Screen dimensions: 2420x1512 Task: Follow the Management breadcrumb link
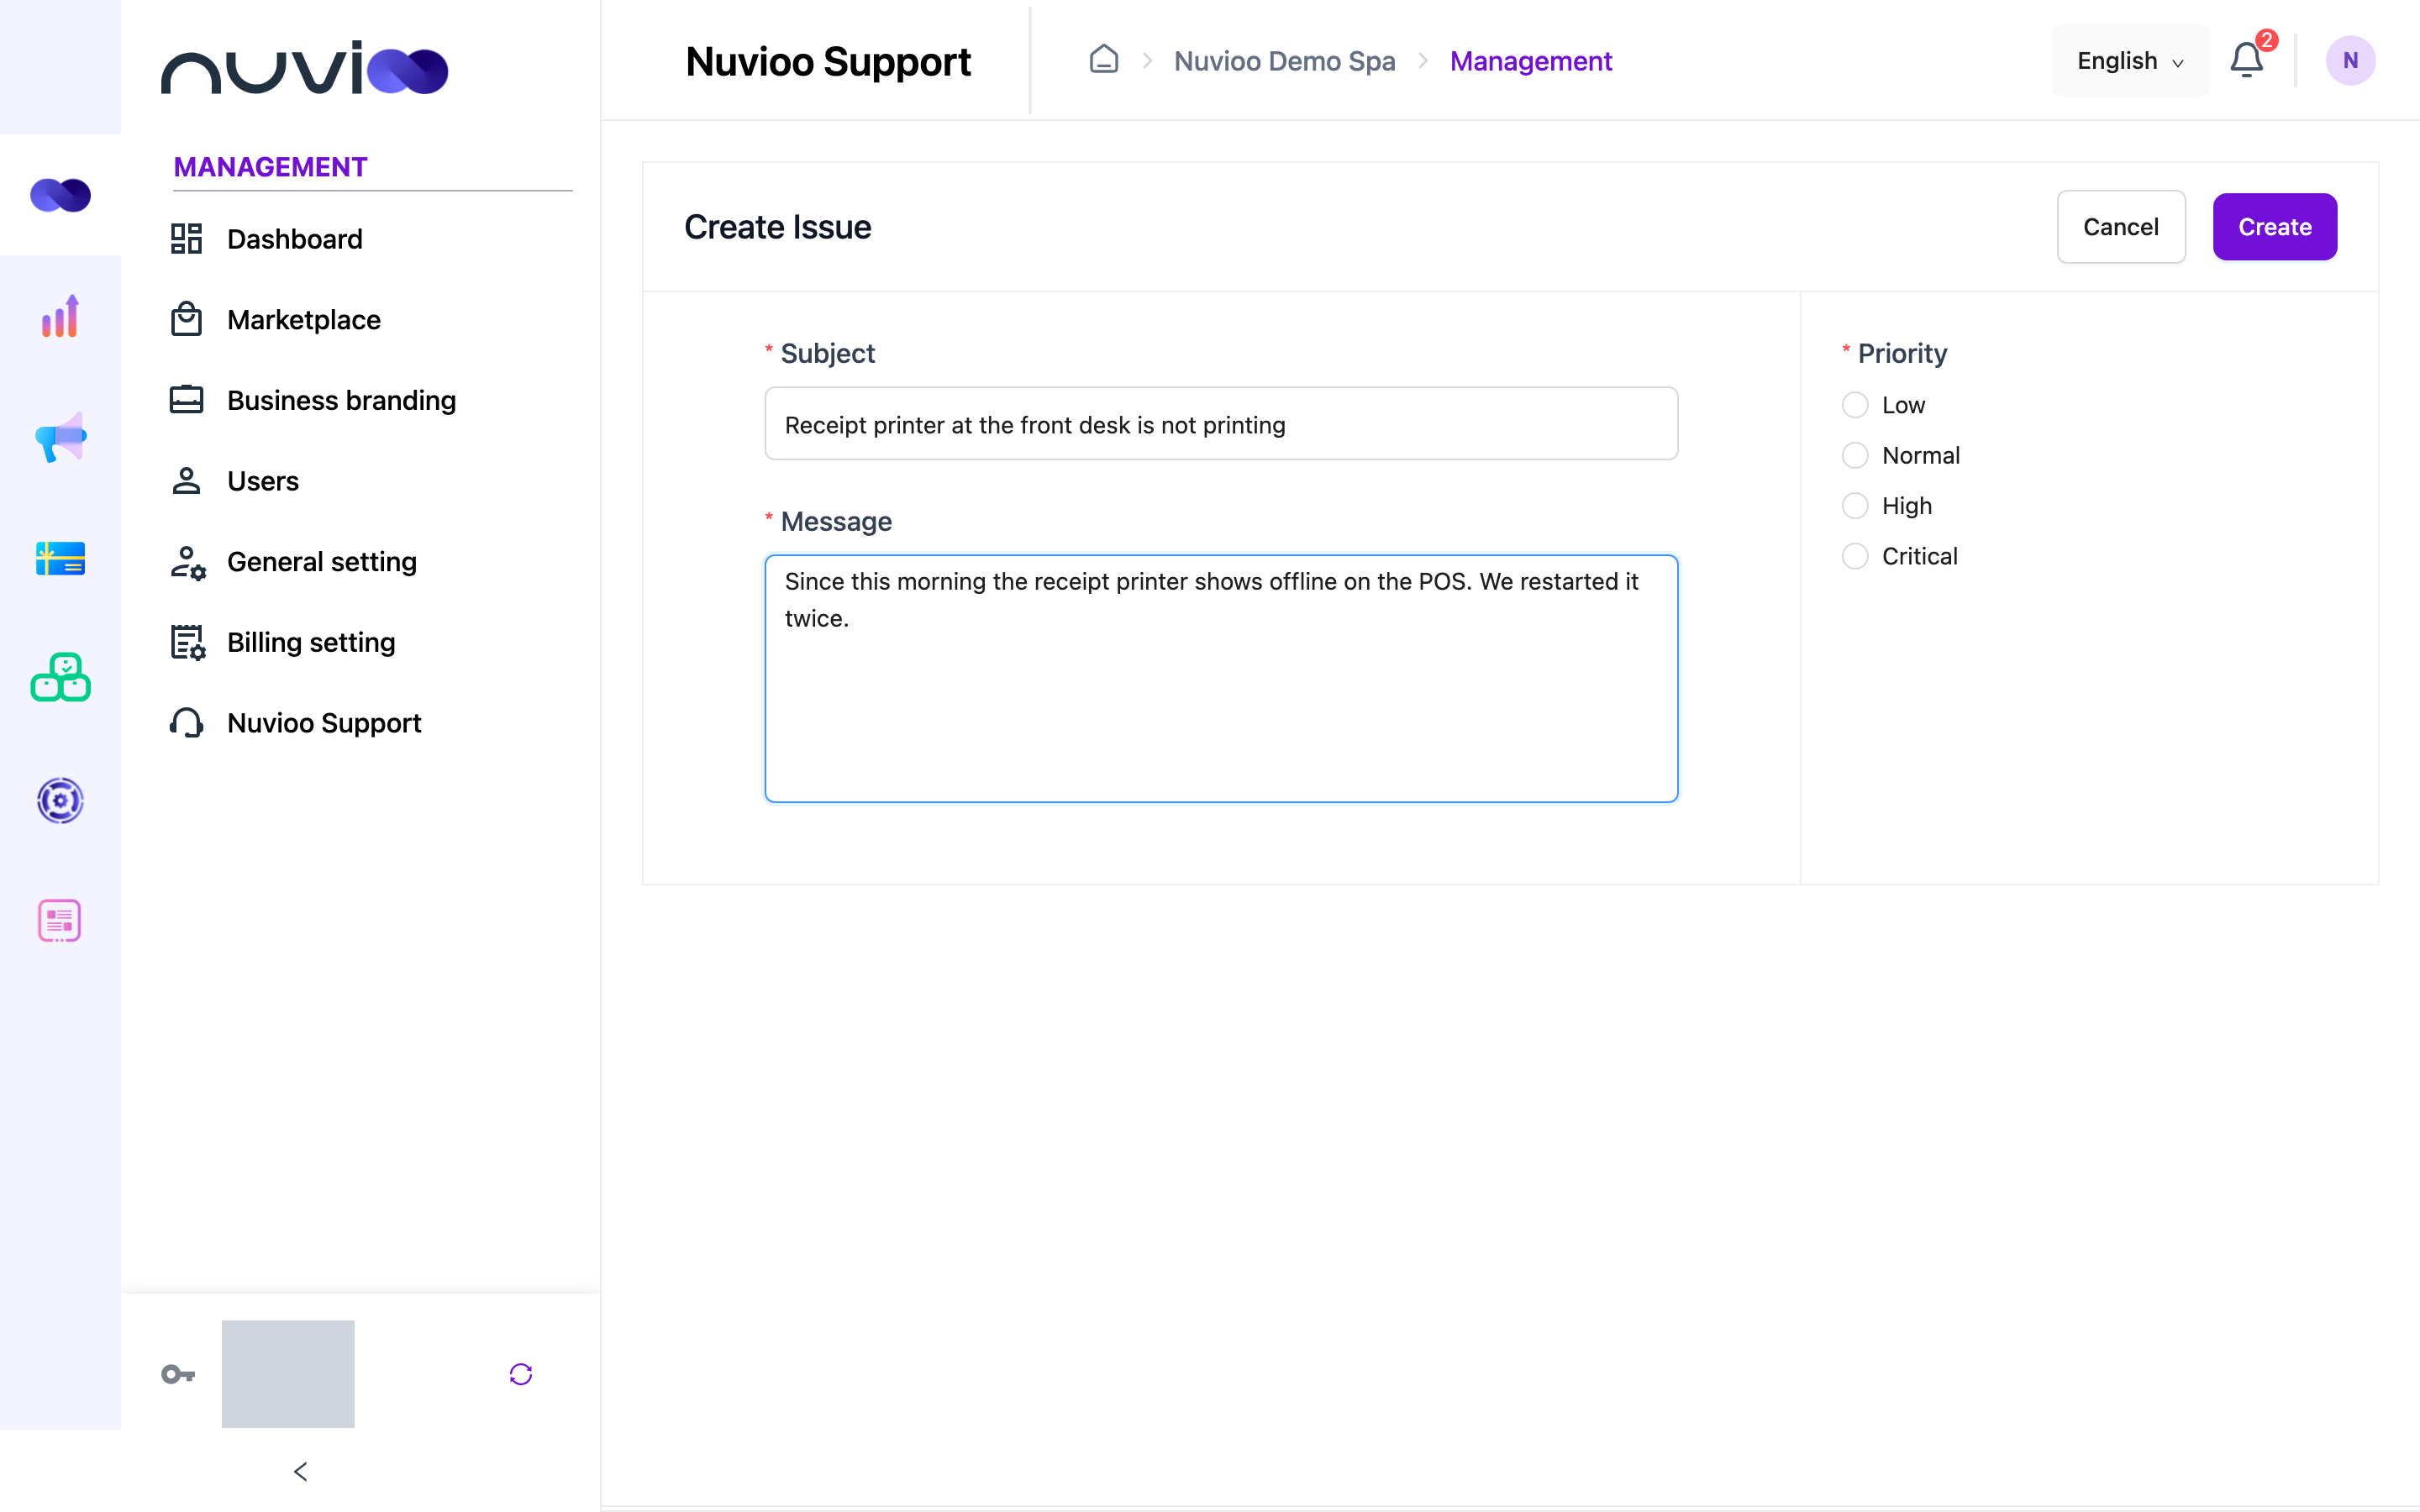(x=1530, y=61)
